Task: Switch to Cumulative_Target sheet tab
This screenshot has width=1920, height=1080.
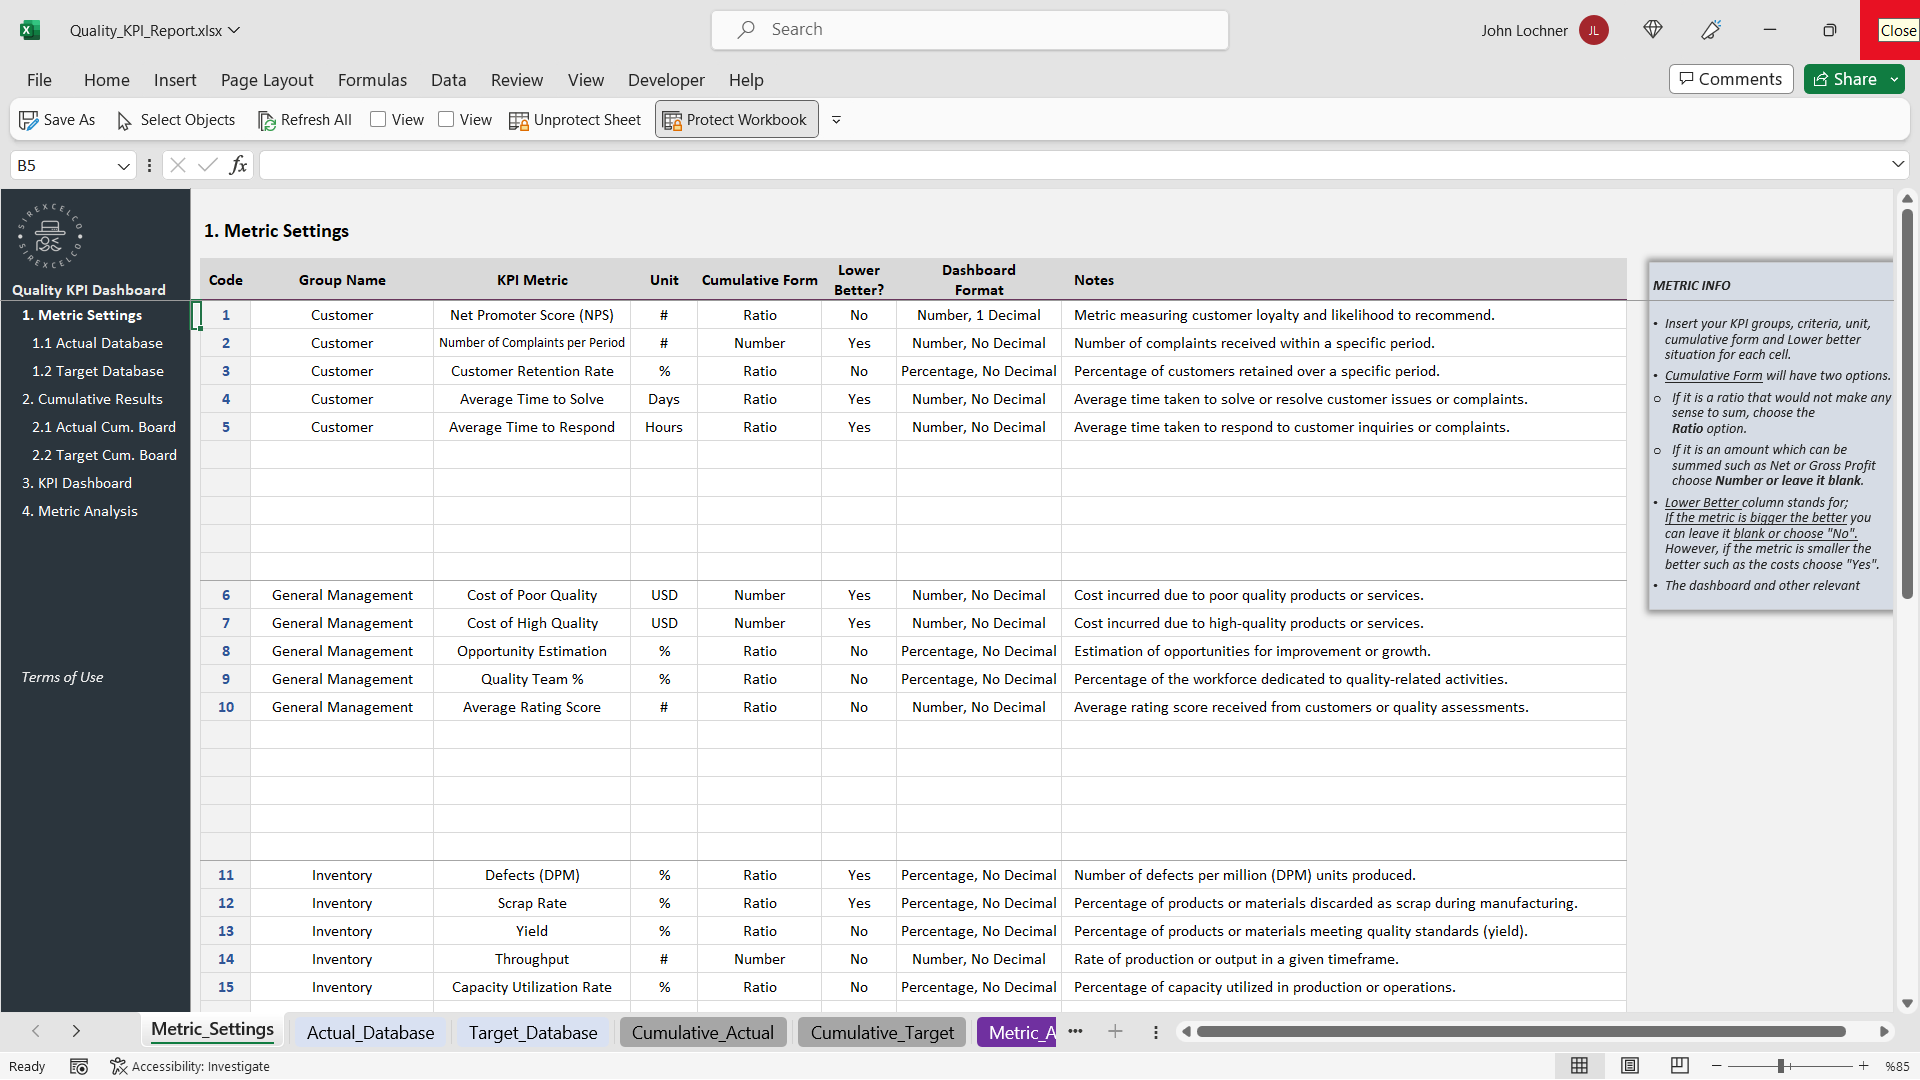Action: point(882,1032)
